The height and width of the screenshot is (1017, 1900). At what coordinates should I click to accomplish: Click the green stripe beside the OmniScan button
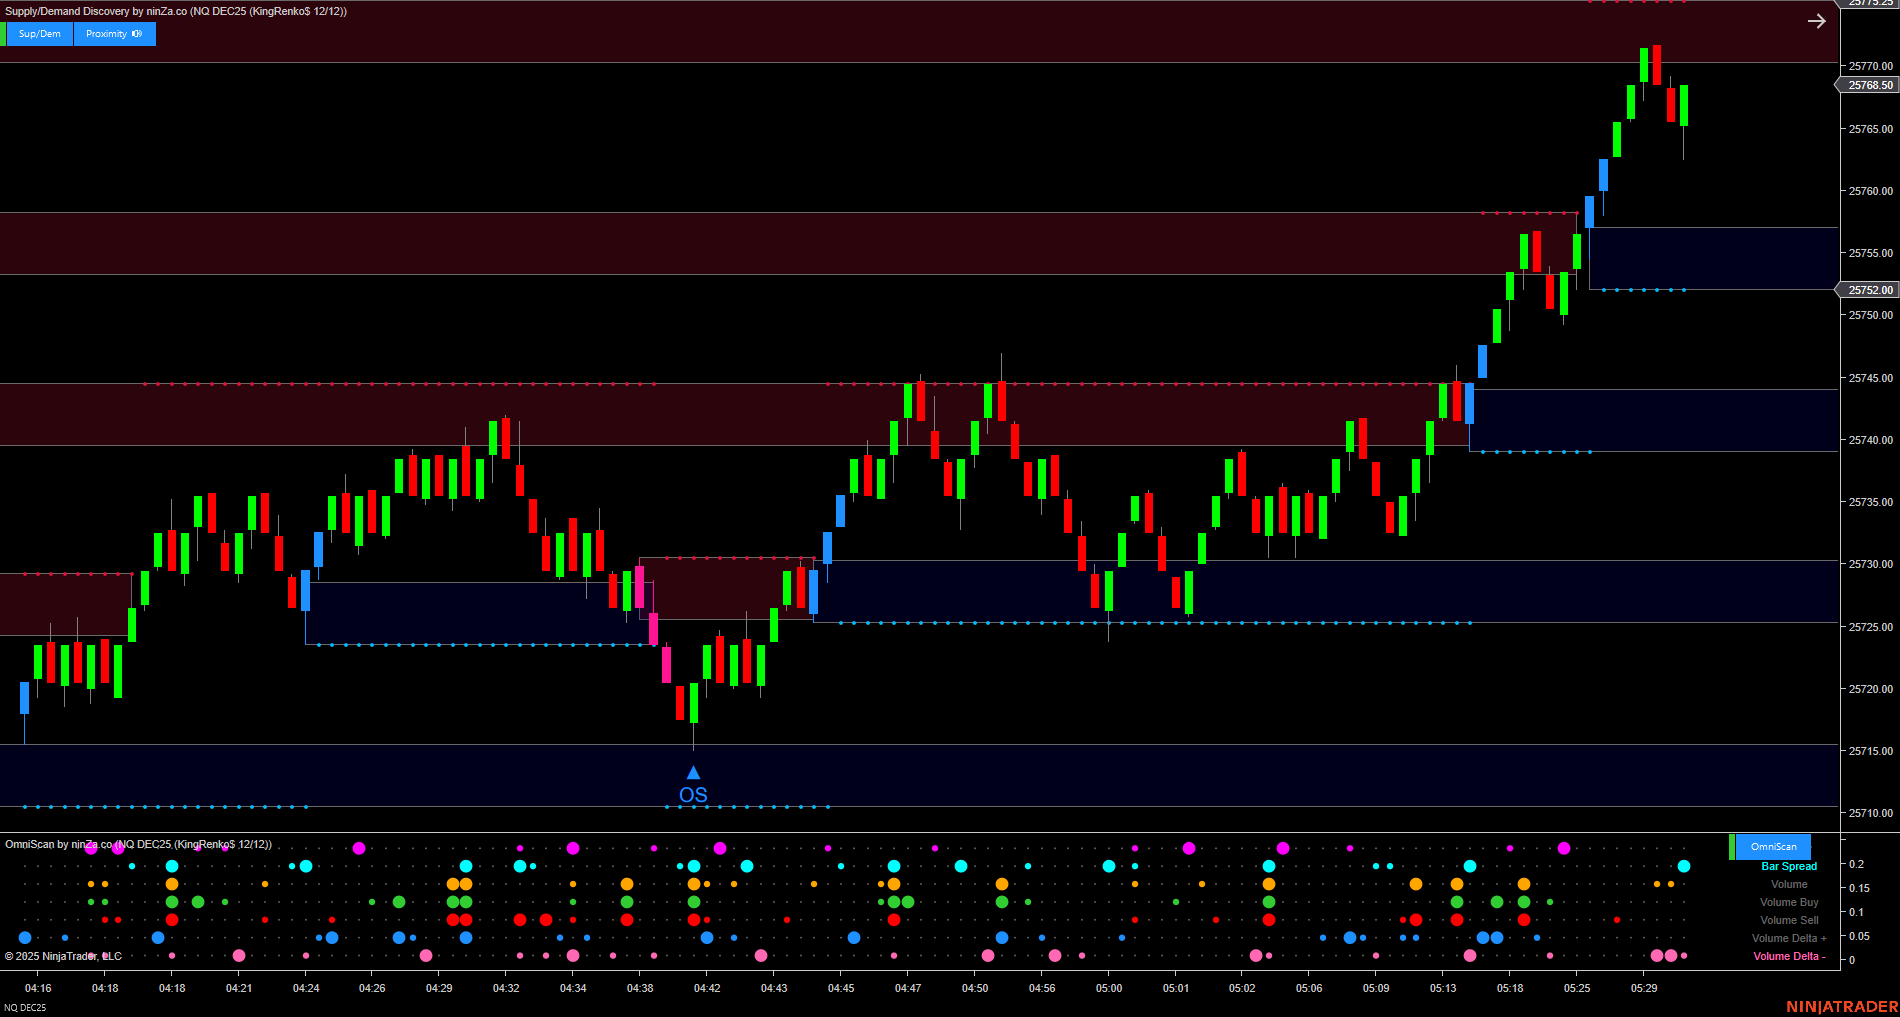1732,847
